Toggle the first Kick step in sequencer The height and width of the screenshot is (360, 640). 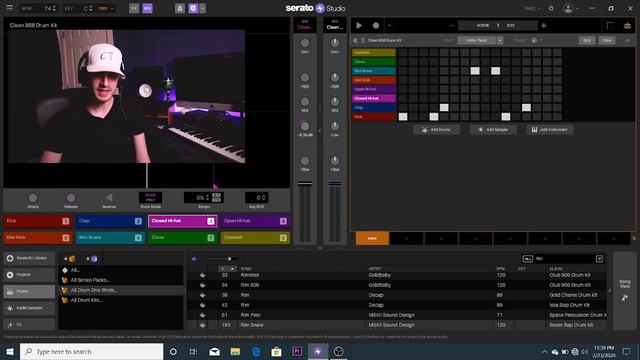403,117
